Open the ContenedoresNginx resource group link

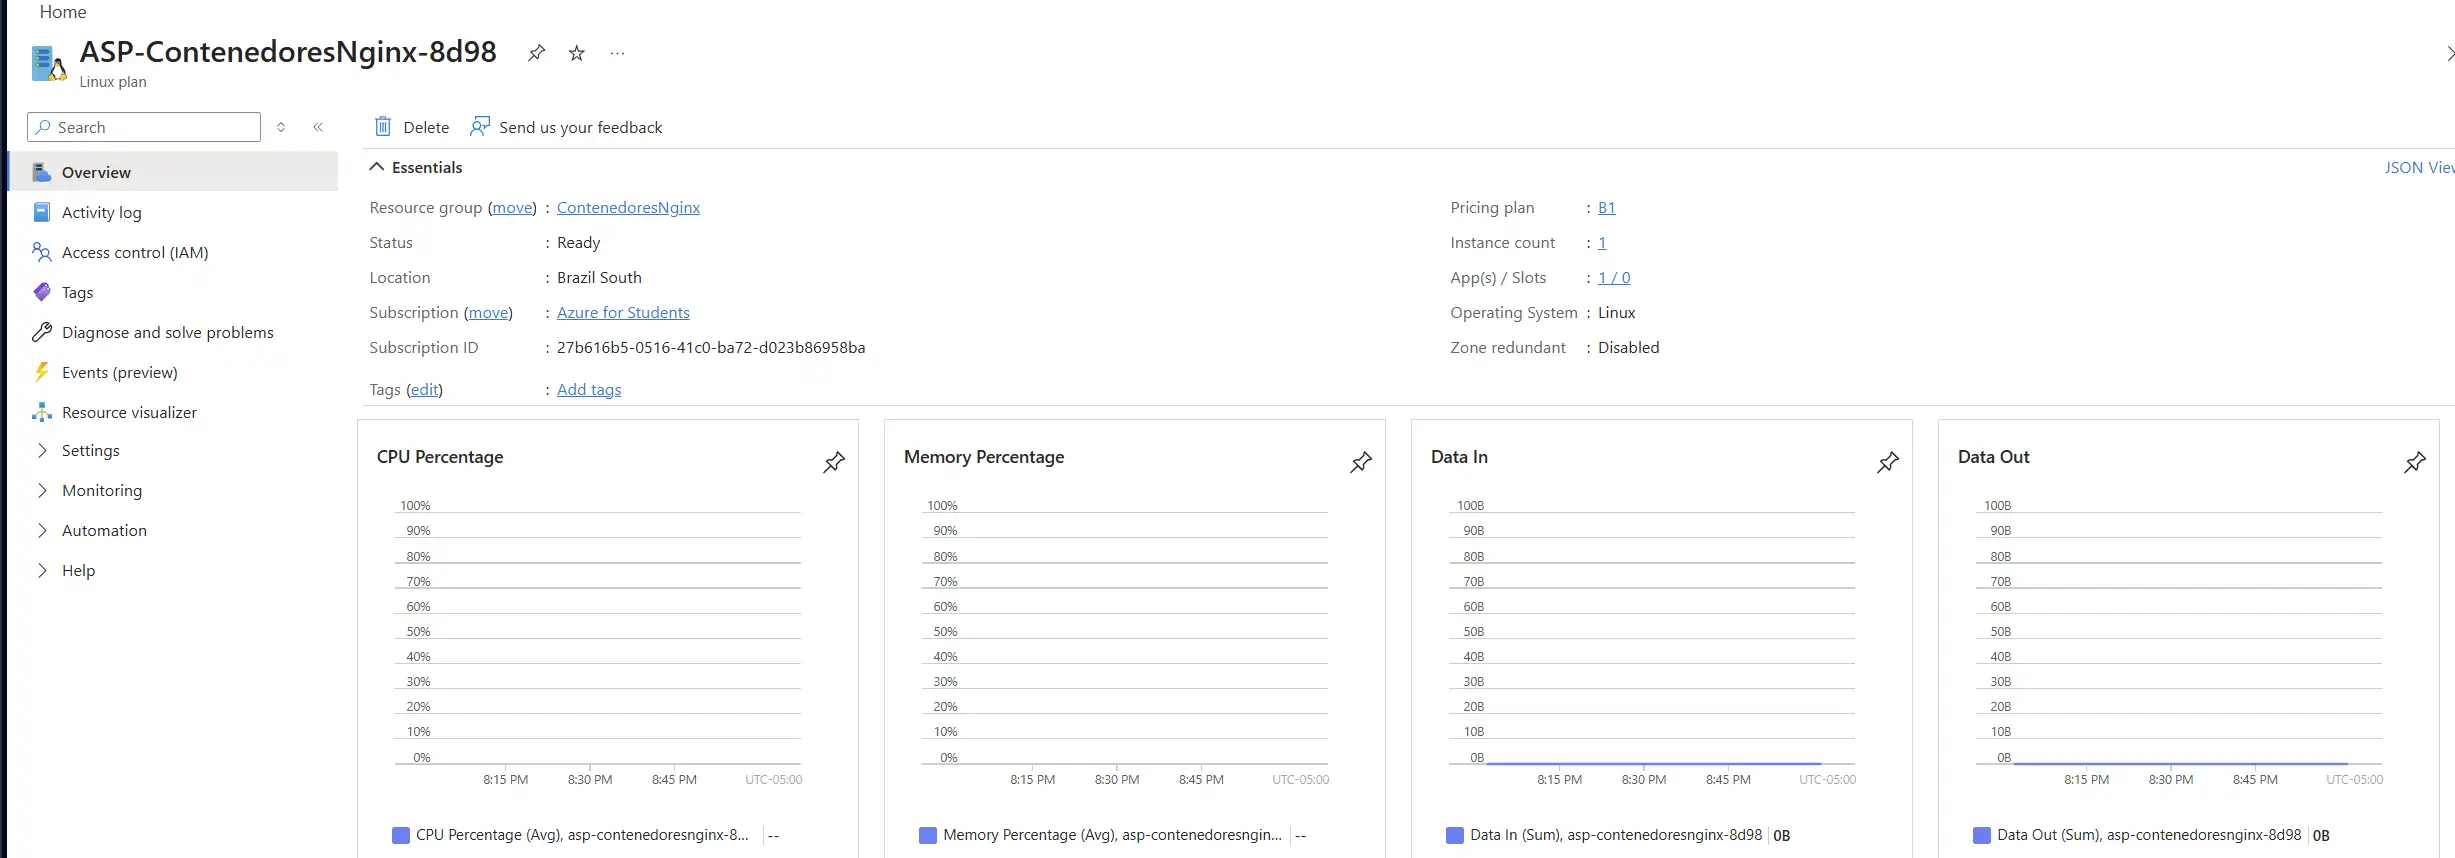pyautogui.click(x=628, y=207)
